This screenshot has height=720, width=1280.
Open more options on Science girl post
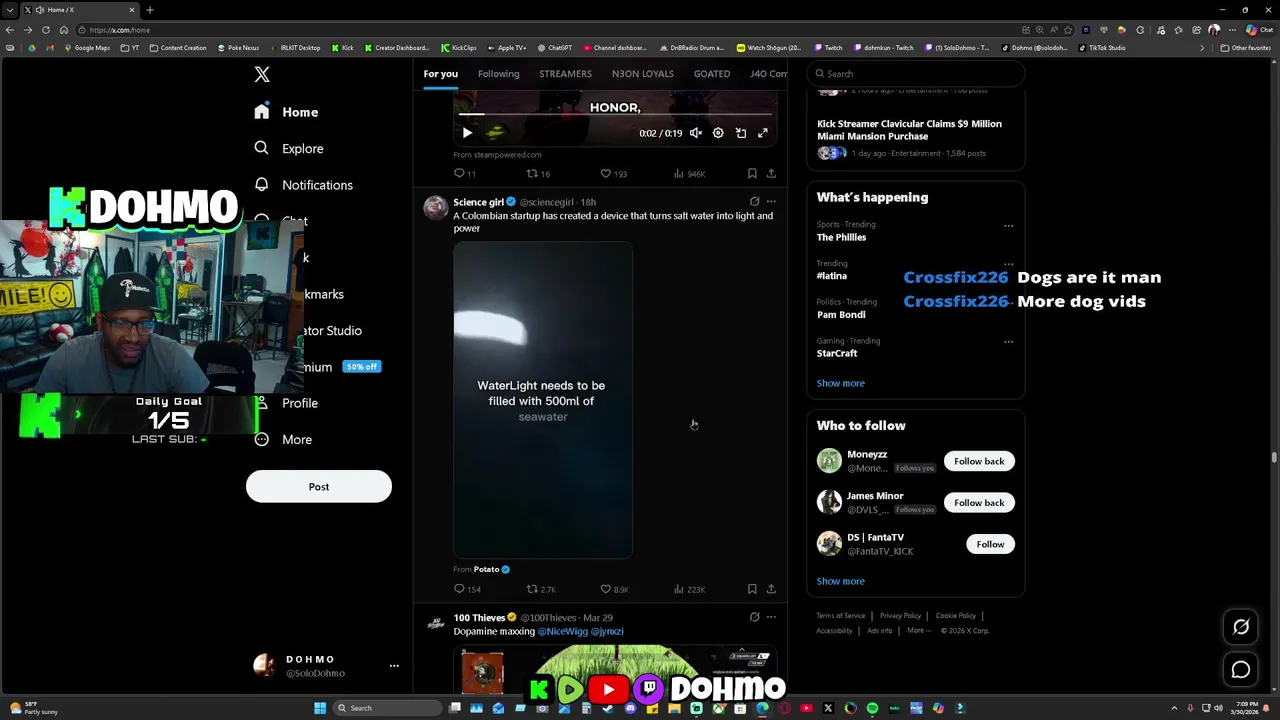pos(771,201)
